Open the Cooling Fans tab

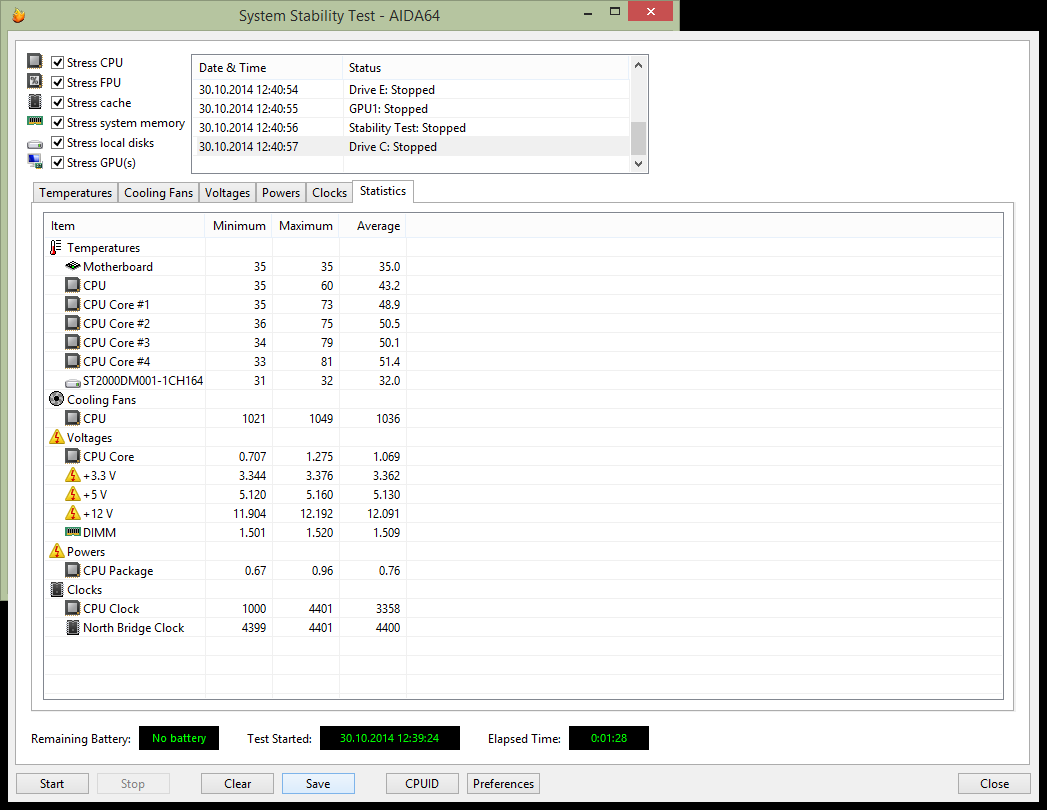point(158,193)
